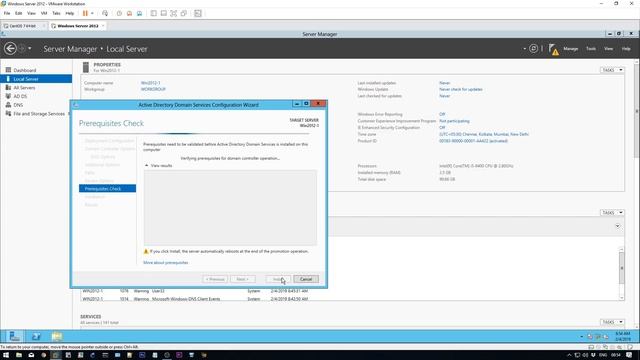This screenshot has width=640, height=360.
Task: Select Prerequisites Check wizard step
Action: coord(107,189)
